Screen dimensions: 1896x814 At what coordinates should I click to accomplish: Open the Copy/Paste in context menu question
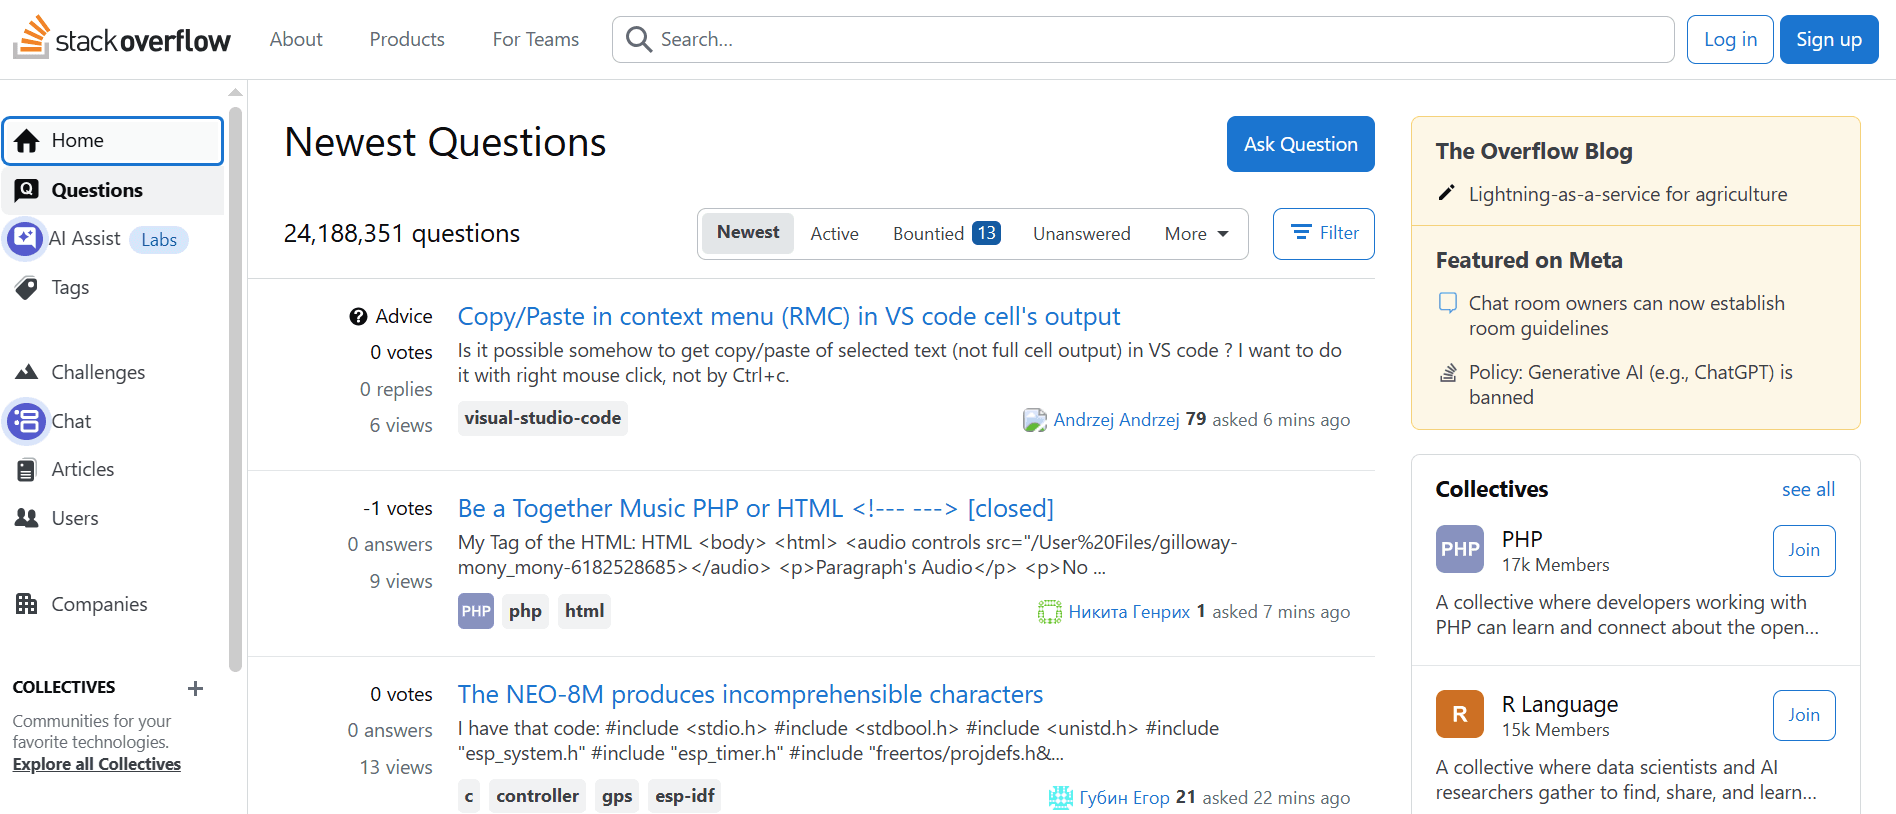[x=789, y=317]
